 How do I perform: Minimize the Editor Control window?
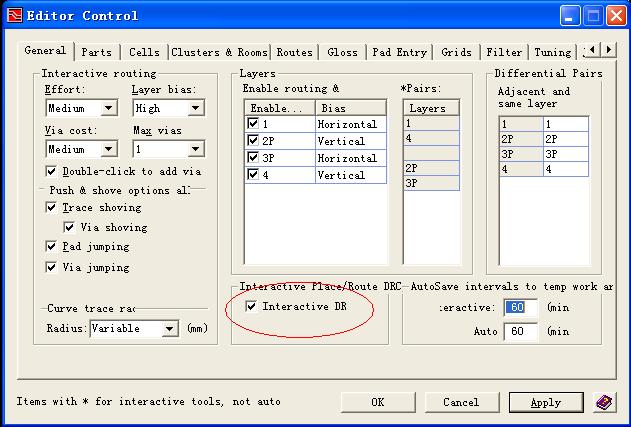pyautogui.click(x=570, y=16)
